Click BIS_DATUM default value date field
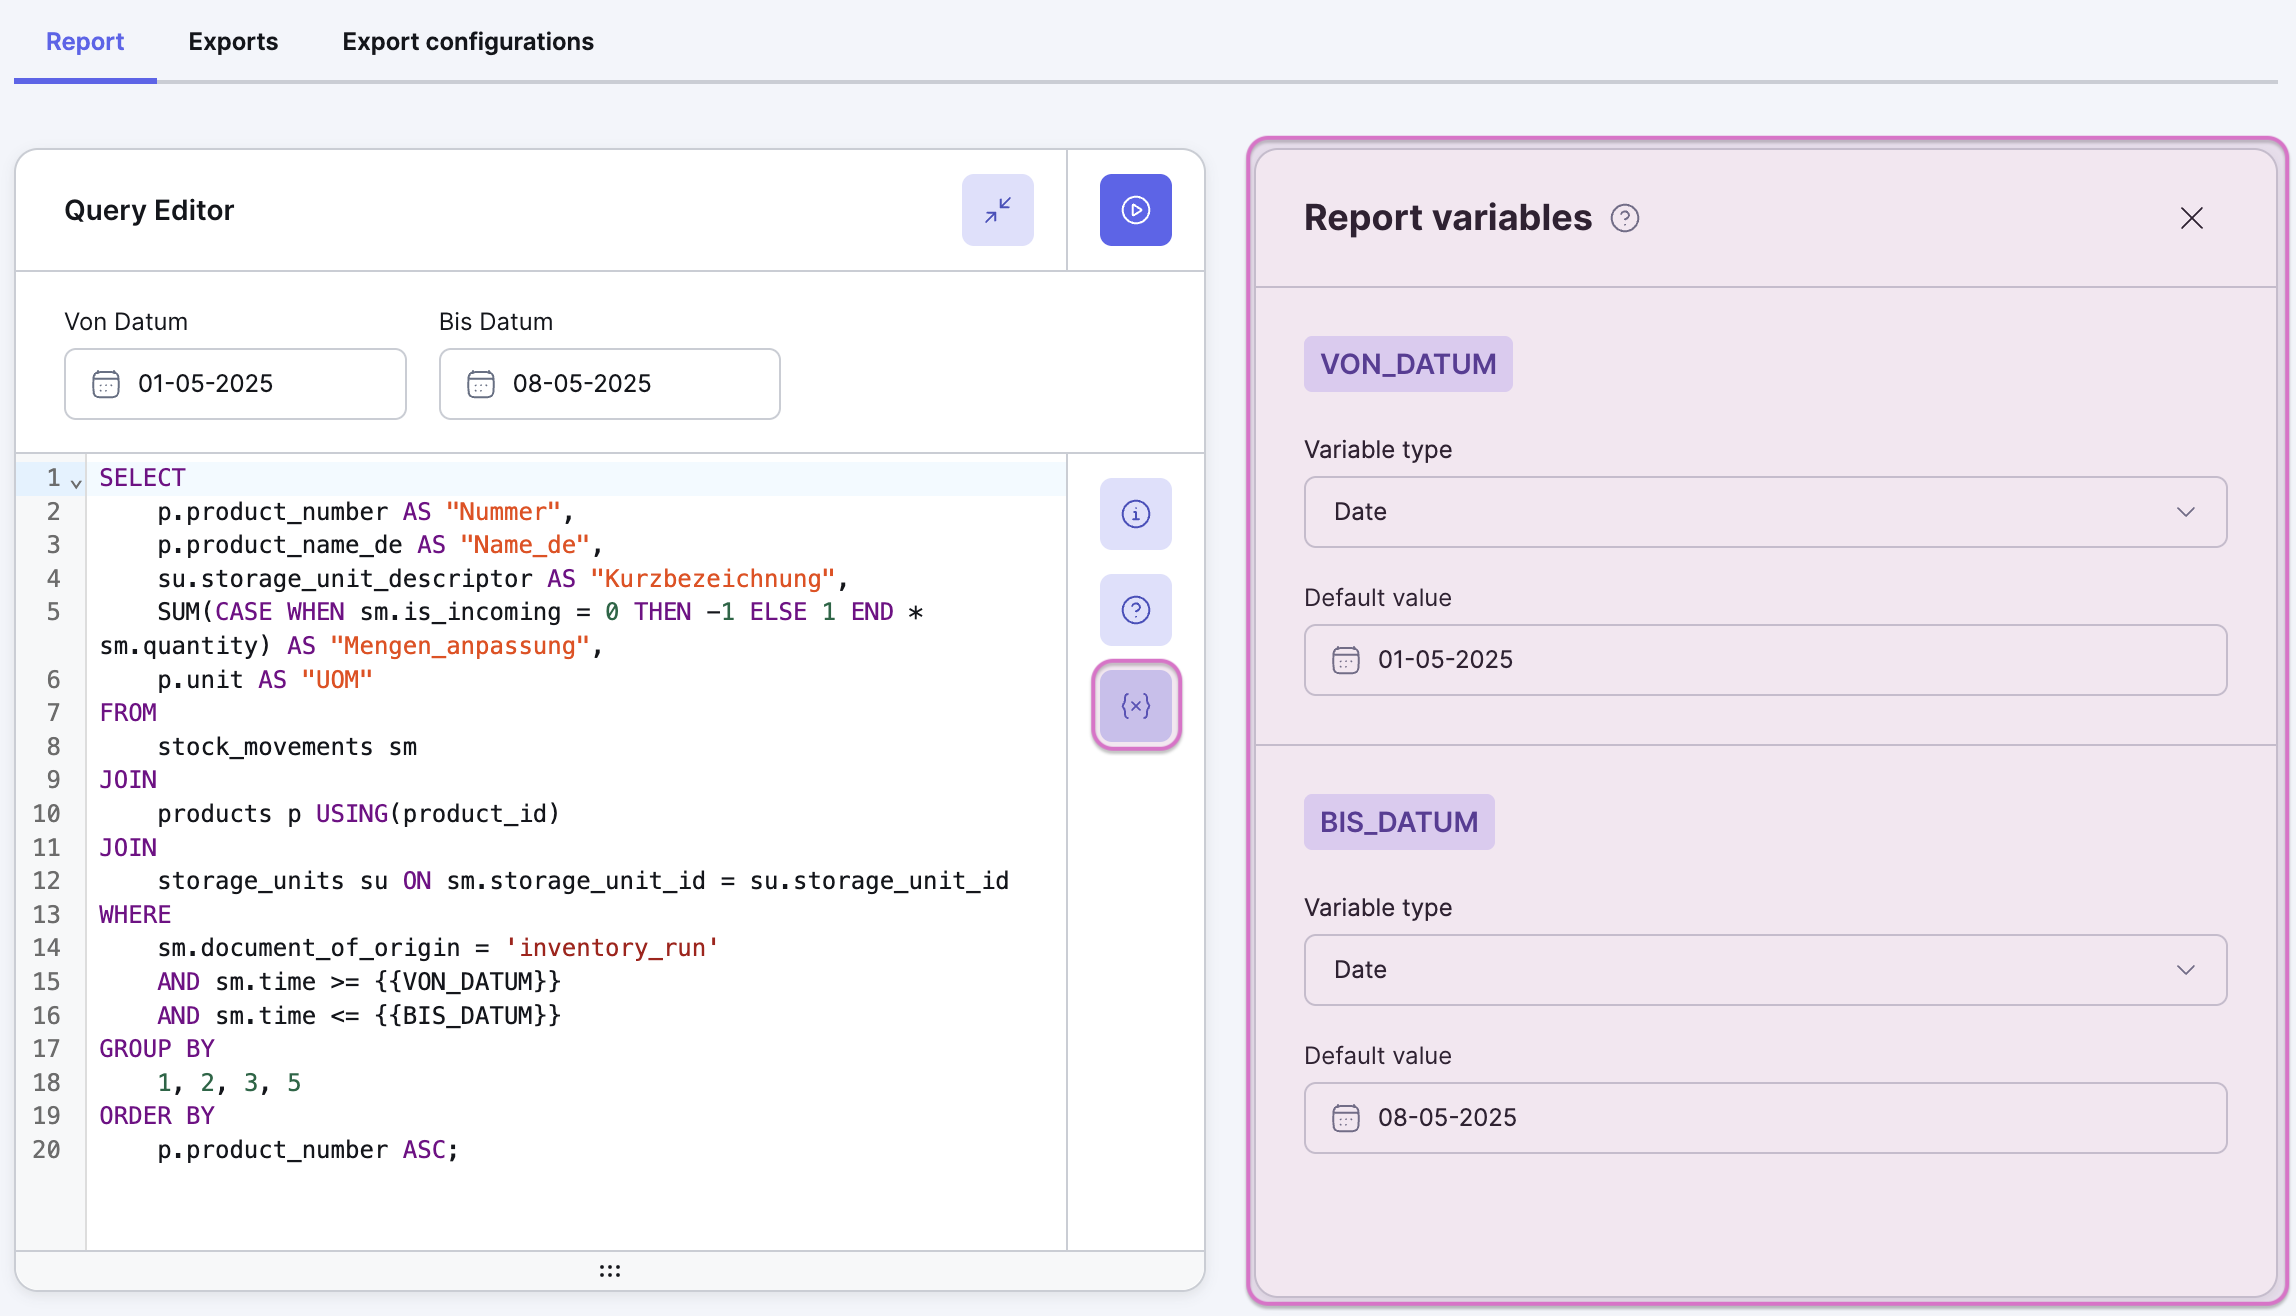This screenshot has width=2296, height=1316. (x=1765, y=1118)
